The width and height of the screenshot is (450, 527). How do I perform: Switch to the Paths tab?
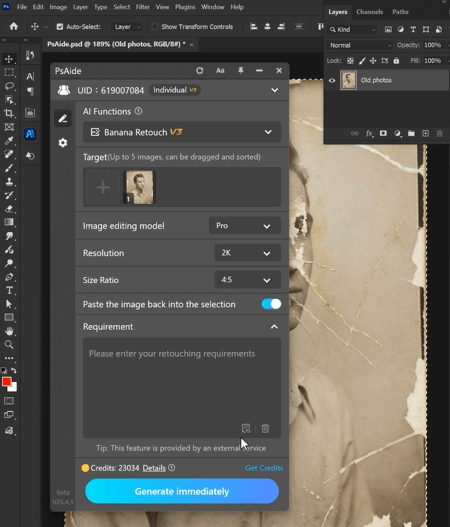point(400,12)
